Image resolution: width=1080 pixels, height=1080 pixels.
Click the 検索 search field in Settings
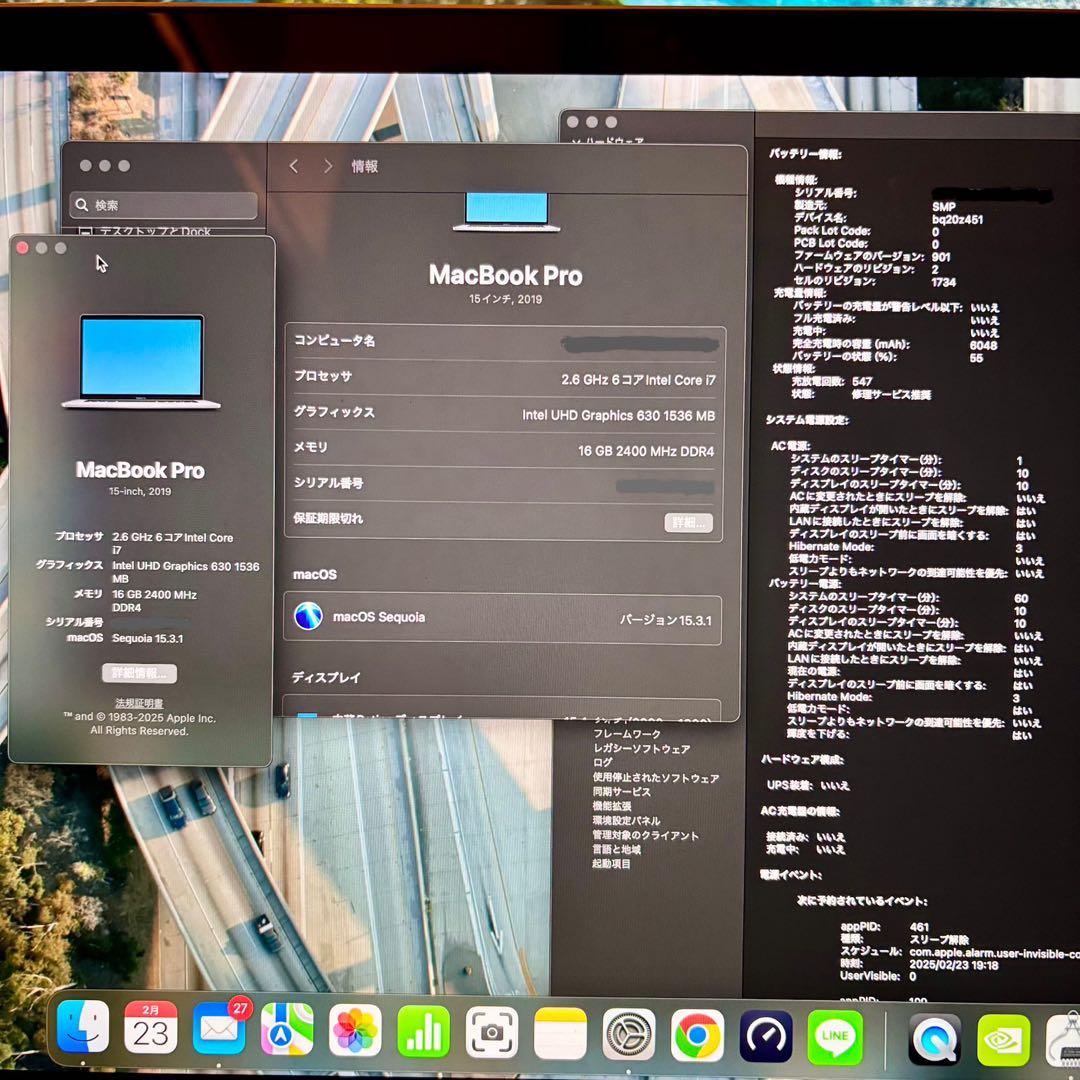[x=163, y=205]
